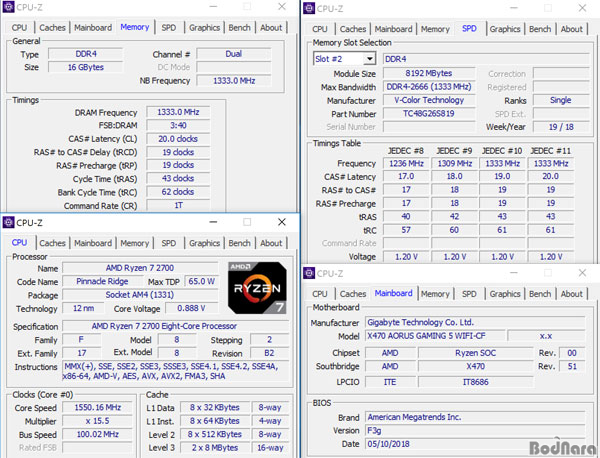Open CPU tab in the Memory window
Image resolution: width=600 pixels, height=458 pixels.
pyautogui.click(x=19, y=28)
